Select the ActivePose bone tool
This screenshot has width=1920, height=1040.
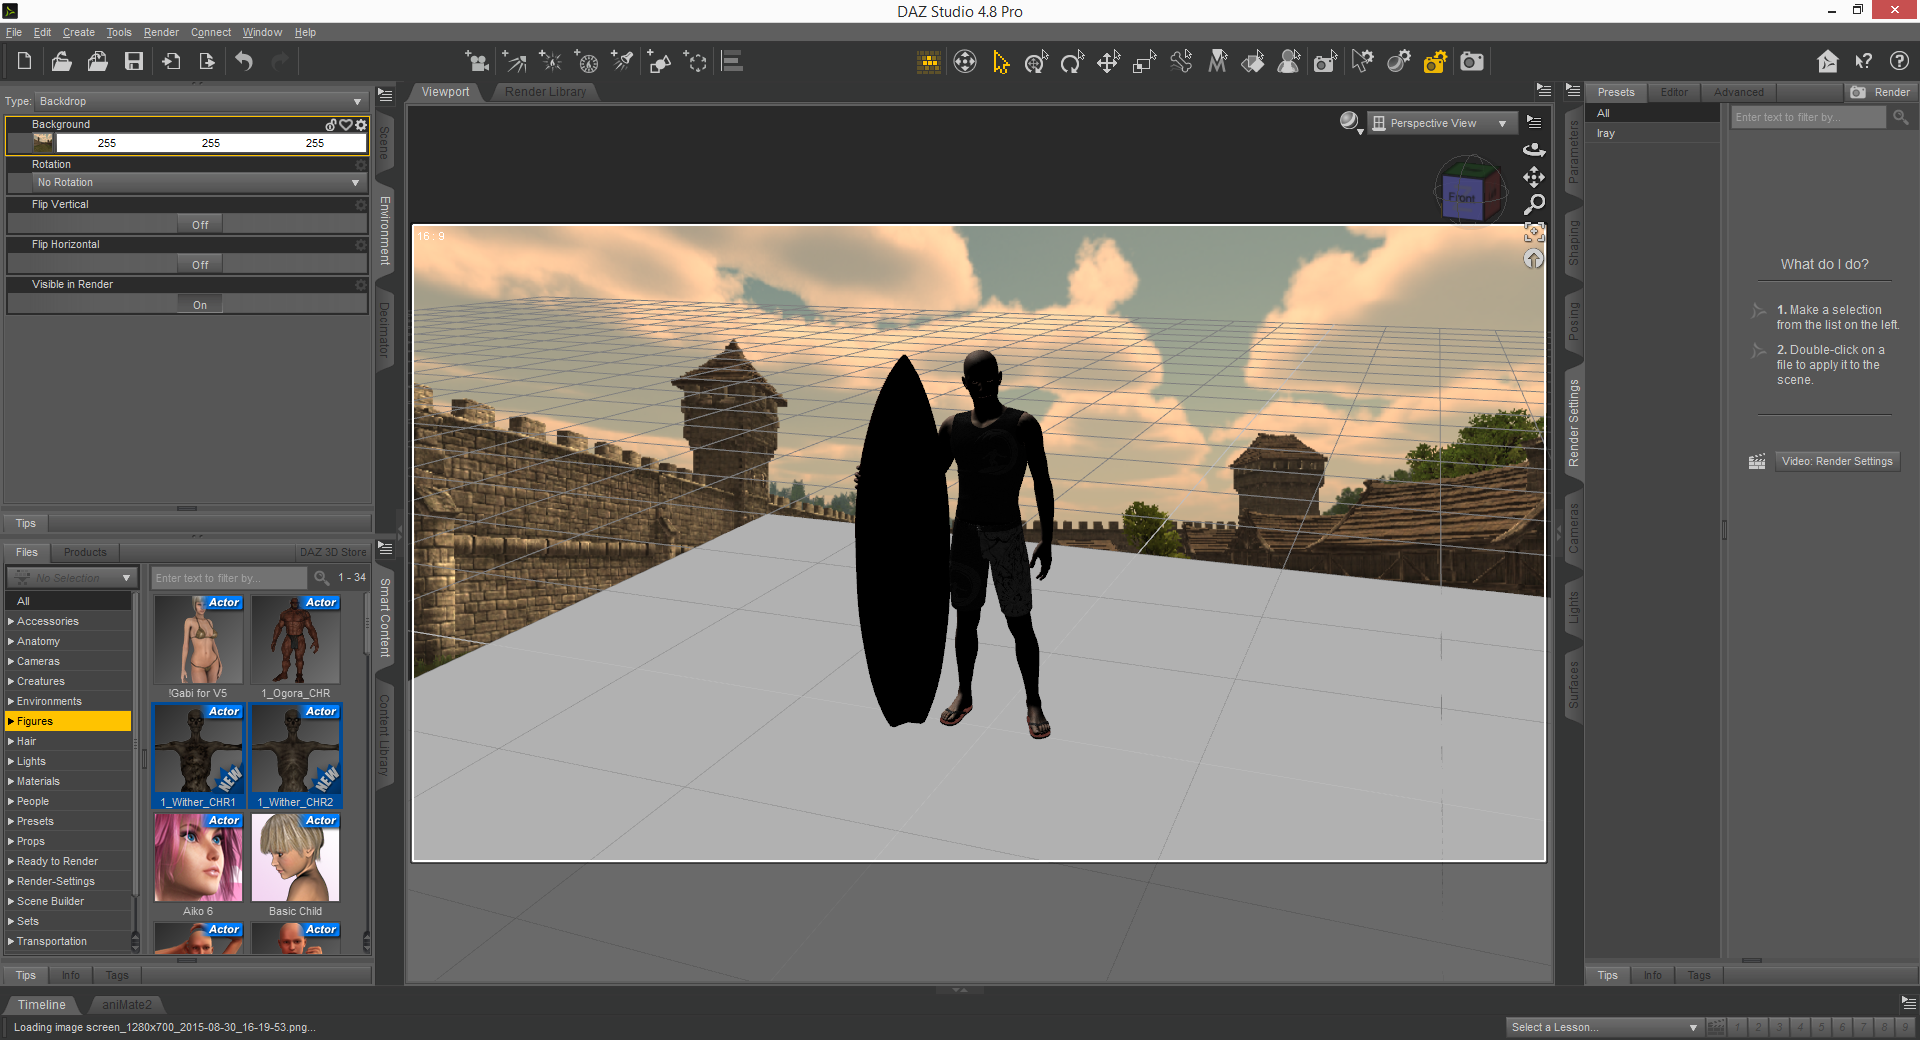pos(1181,62)
